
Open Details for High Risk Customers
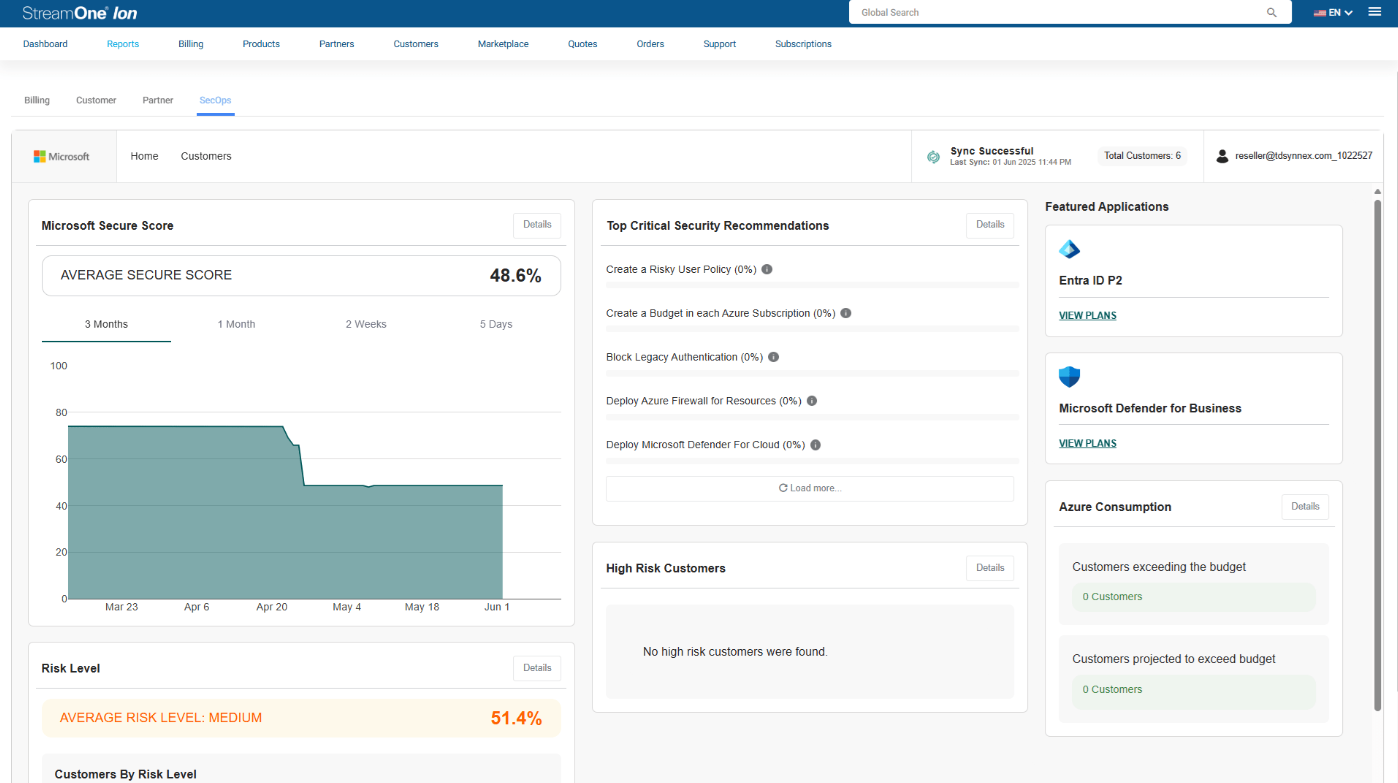click(x=990, y=568)
